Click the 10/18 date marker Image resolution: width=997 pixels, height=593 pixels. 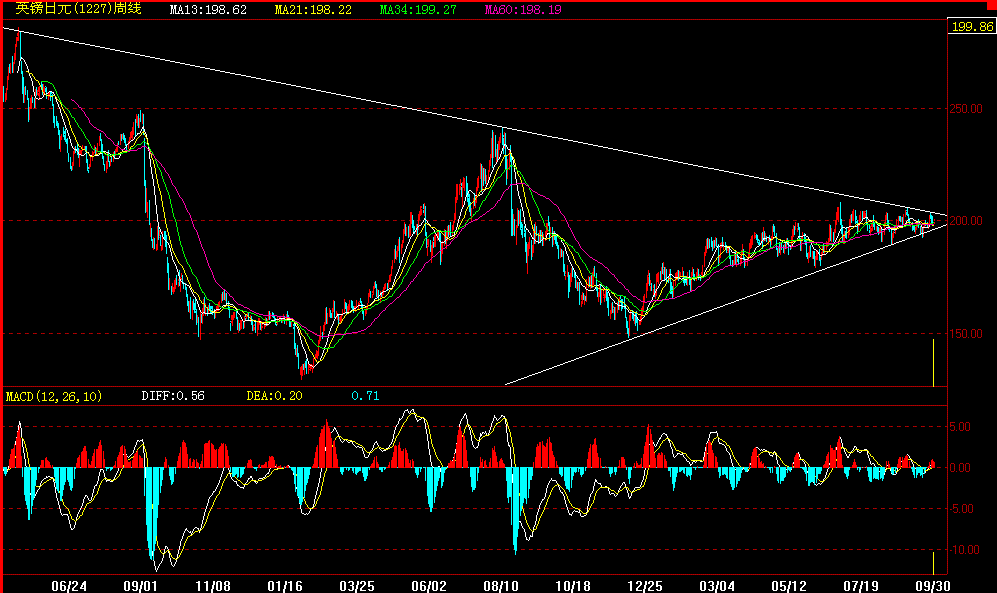click(573, 585)
